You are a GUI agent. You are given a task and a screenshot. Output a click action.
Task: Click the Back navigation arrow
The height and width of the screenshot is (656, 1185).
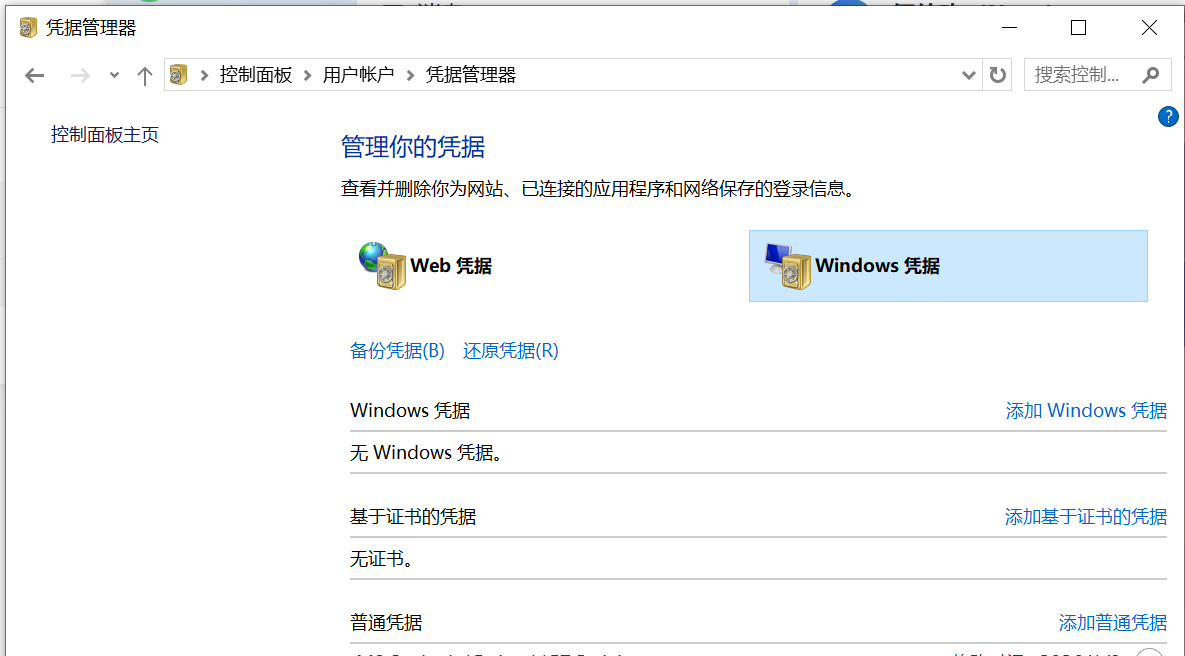[x=35, y=76]
